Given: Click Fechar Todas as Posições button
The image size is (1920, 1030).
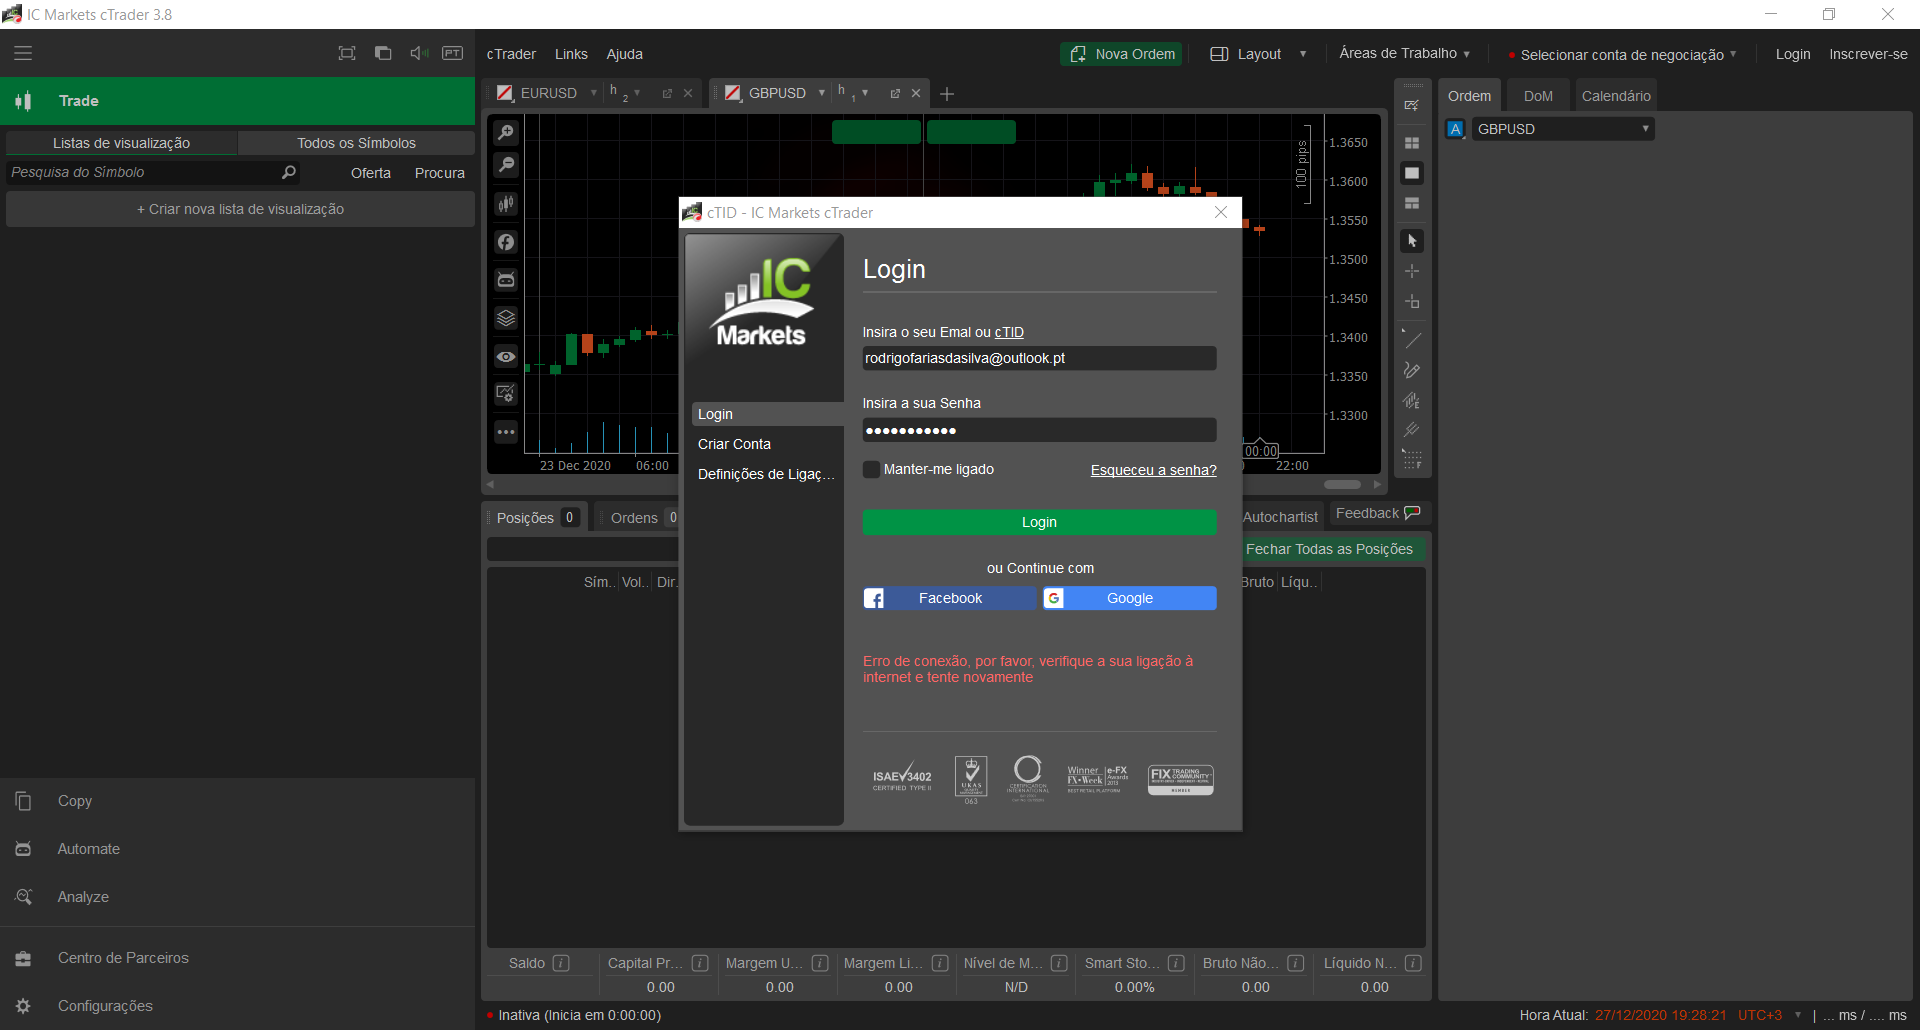Looking at the screenshot, I should pos(1329,549).
